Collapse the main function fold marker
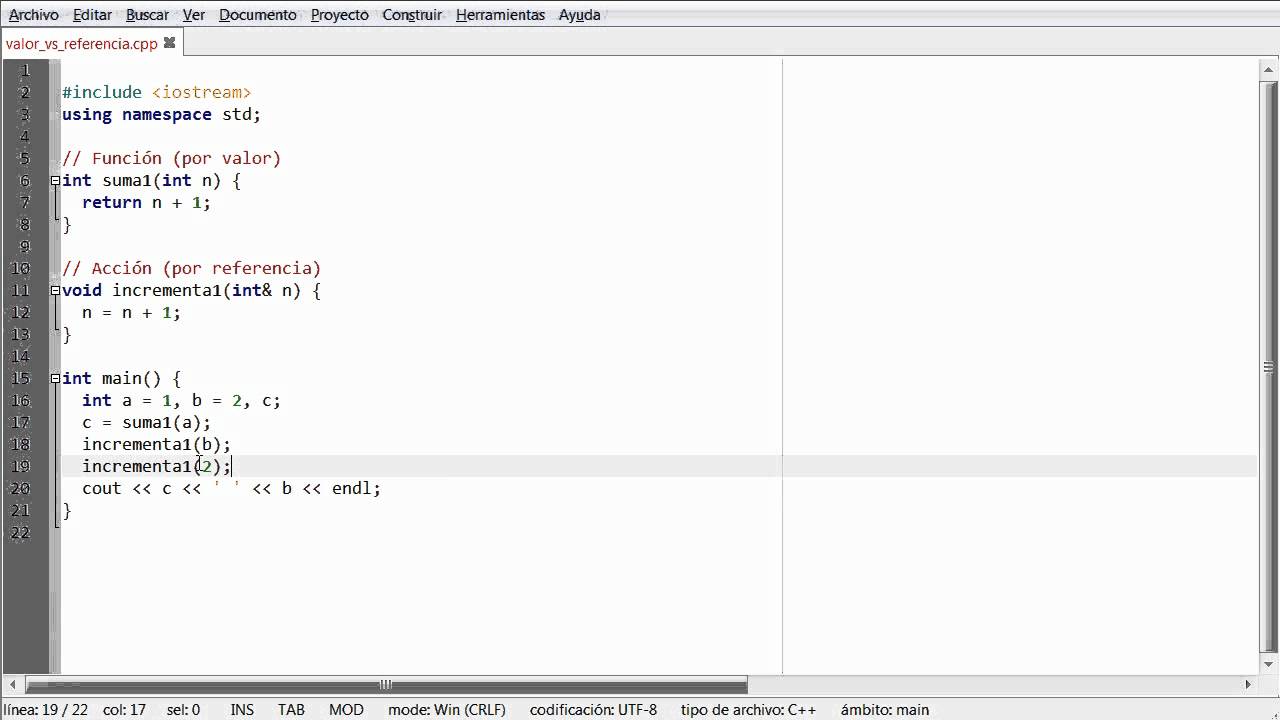The height and width of the screenshot is (720, 1280). pyautogui.click(x=55, y=379)
